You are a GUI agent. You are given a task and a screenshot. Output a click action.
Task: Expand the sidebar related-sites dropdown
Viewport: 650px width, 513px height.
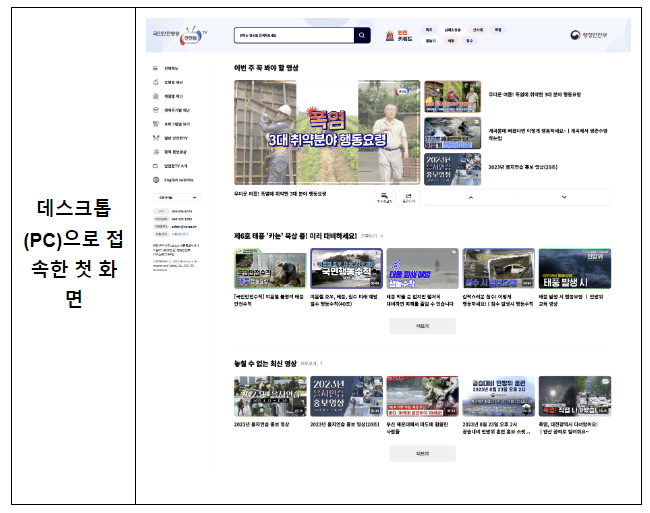pos(177,198)
